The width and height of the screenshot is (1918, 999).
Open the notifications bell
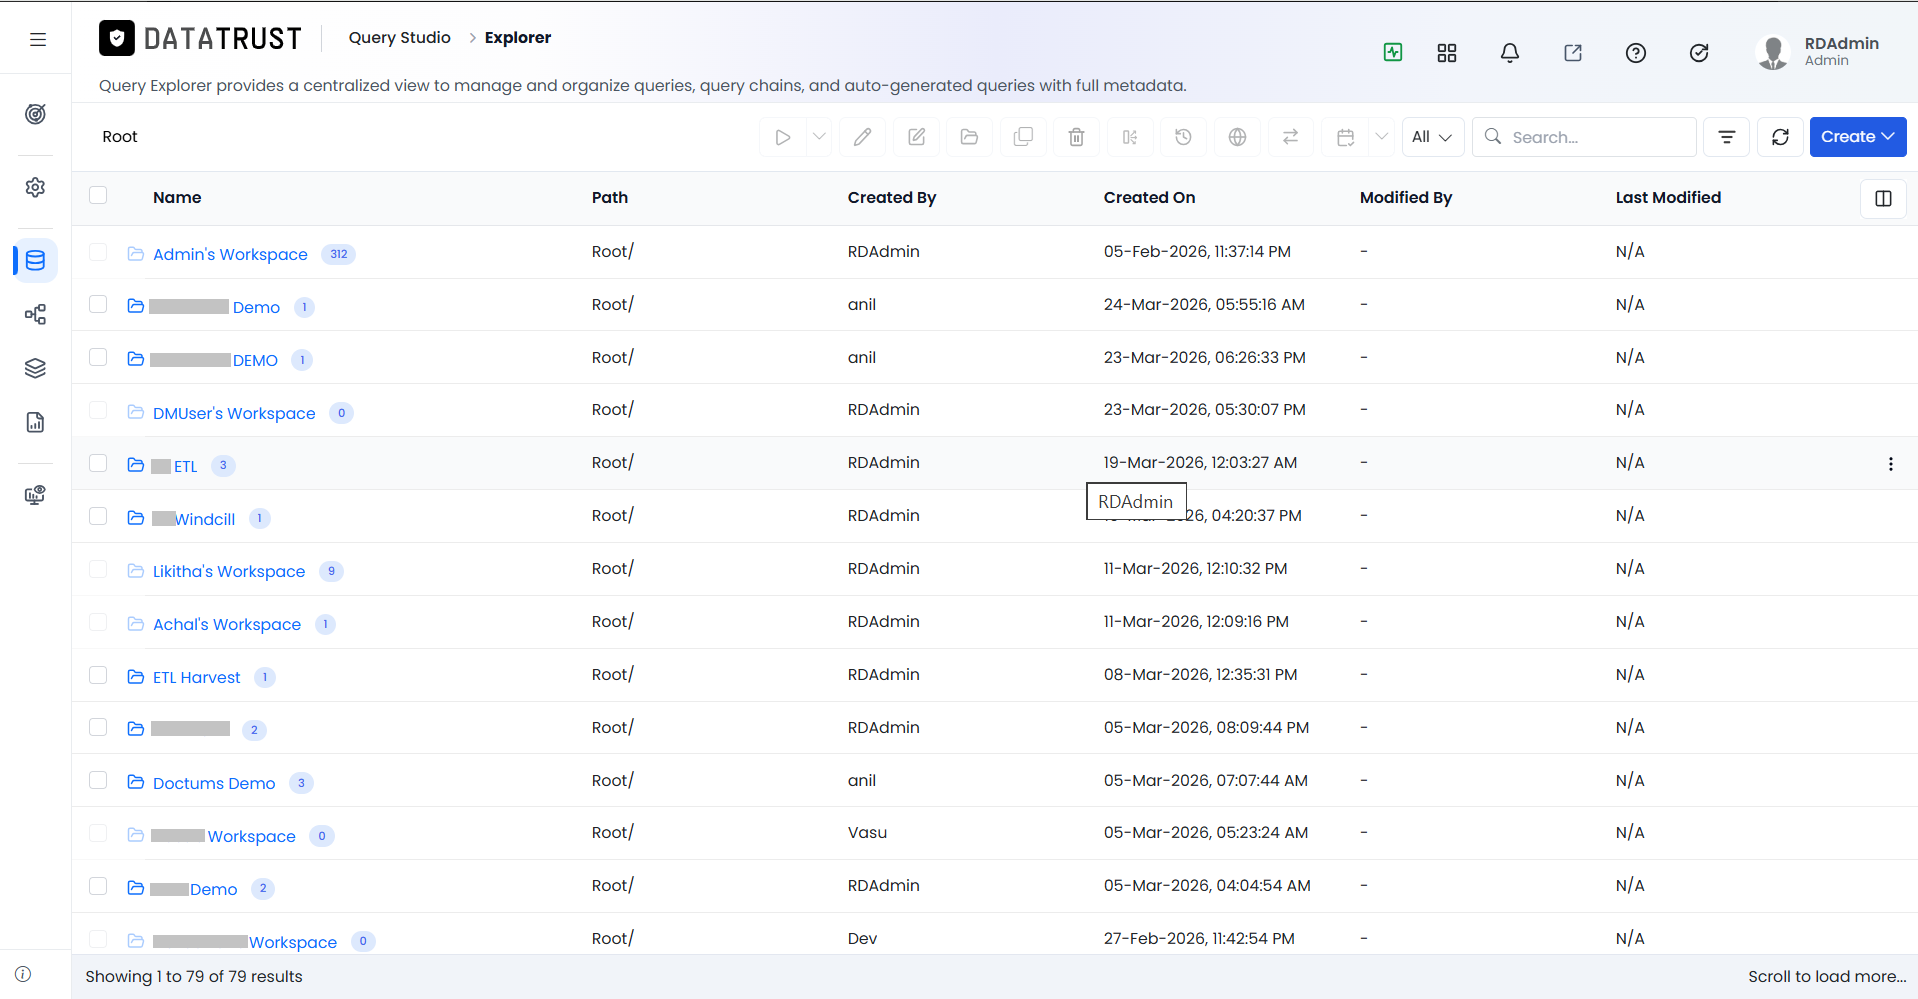1510,53
